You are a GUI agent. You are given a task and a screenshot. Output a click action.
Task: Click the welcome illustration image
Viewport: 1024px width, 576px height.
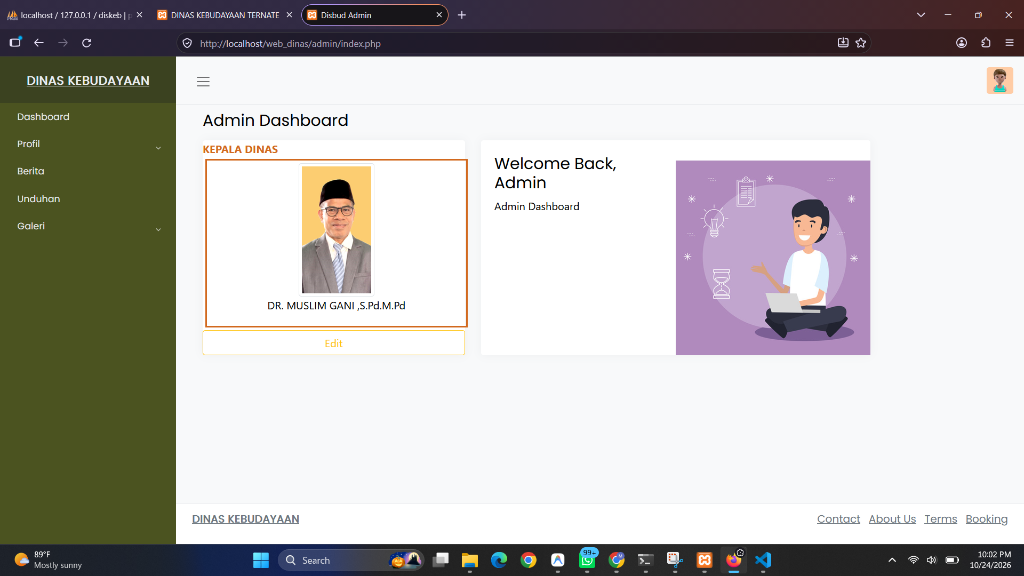click(773, 257)
